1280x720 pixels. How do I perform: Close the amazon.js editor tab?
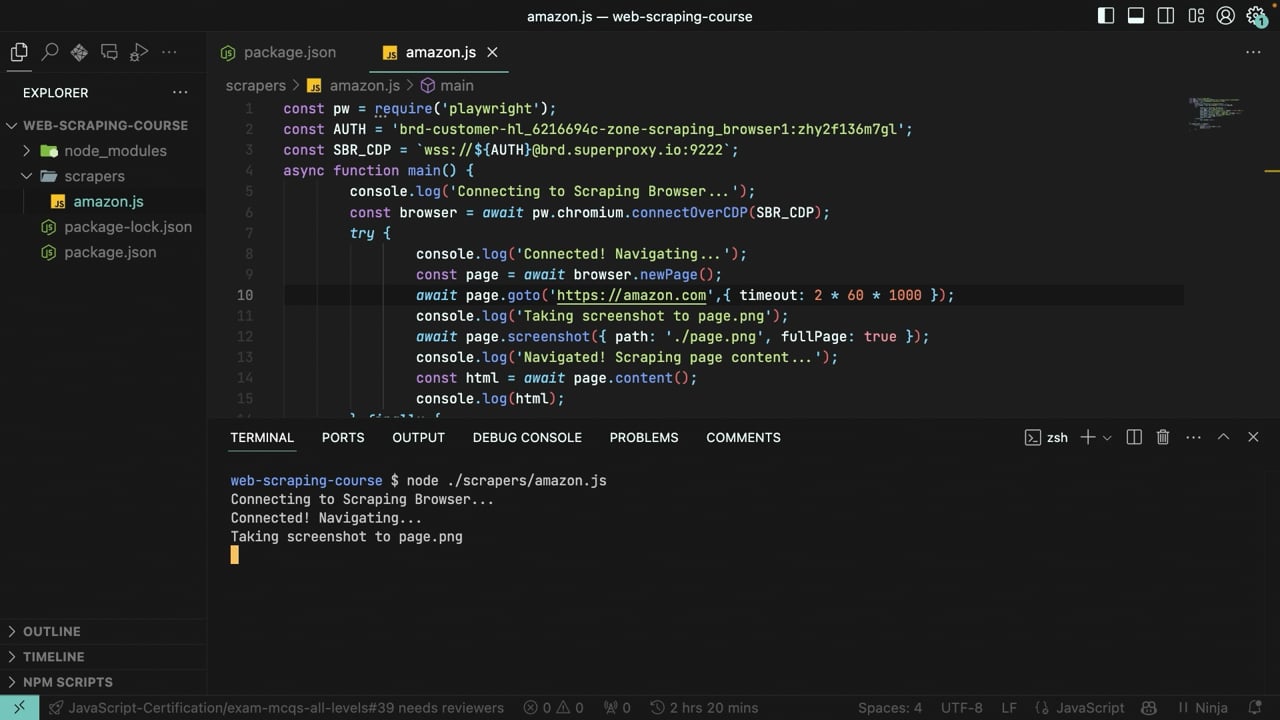click(x=492, y=52)
